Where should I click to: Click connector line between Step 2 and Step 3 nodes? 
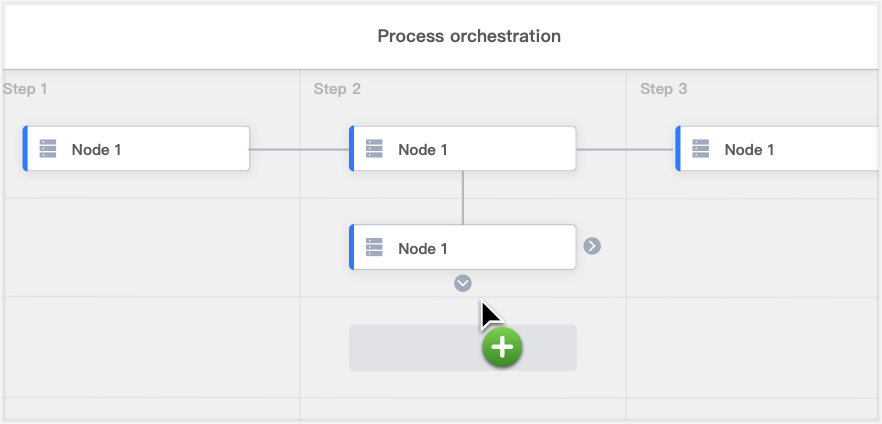click(x=625, y=149)
